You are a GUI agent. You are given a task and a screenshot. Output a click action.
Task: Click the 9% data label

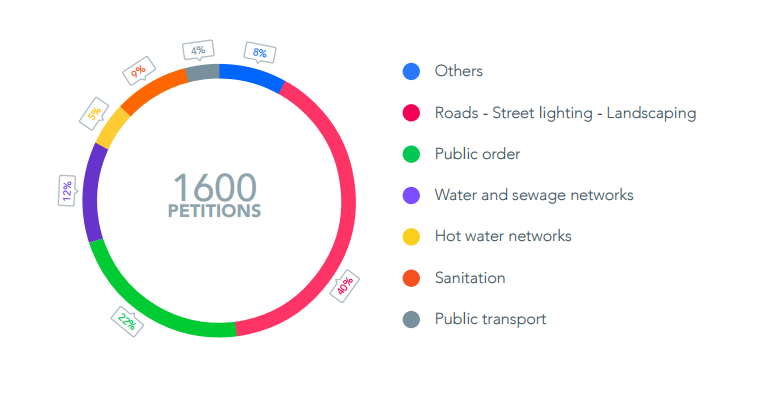pos(137,72)
